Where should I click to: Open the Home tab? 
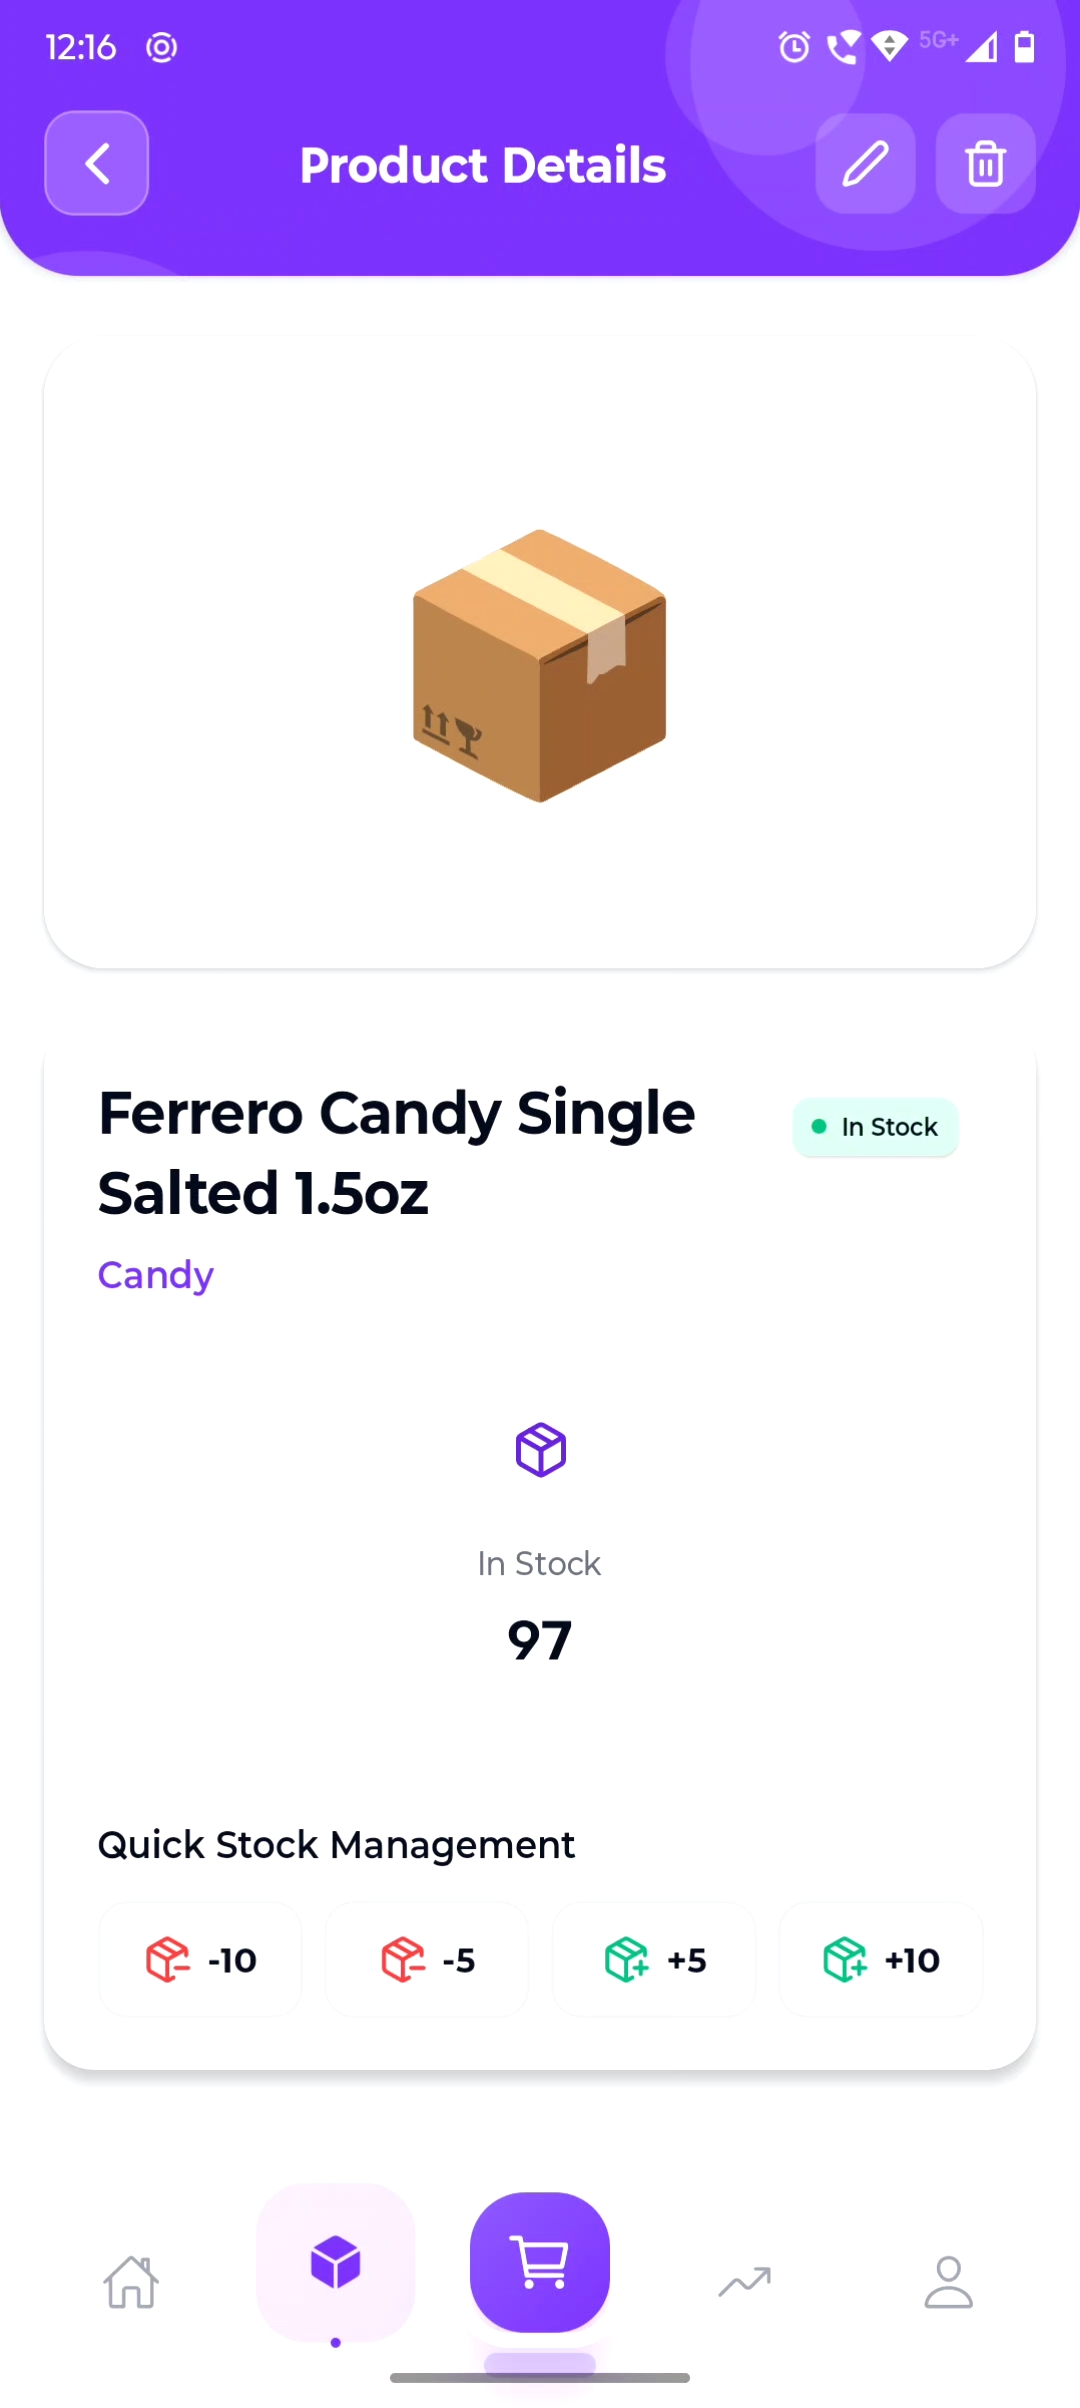(x=131, y=2282)
